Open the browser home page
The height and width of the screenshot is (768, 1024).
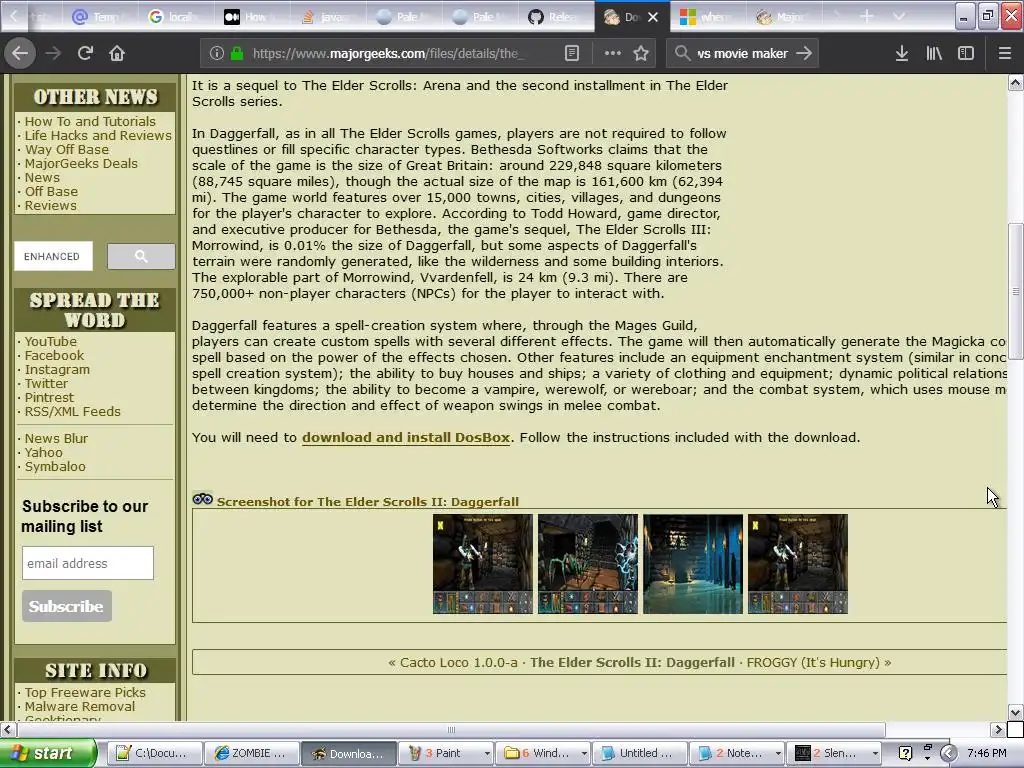(x=117, y=53)
